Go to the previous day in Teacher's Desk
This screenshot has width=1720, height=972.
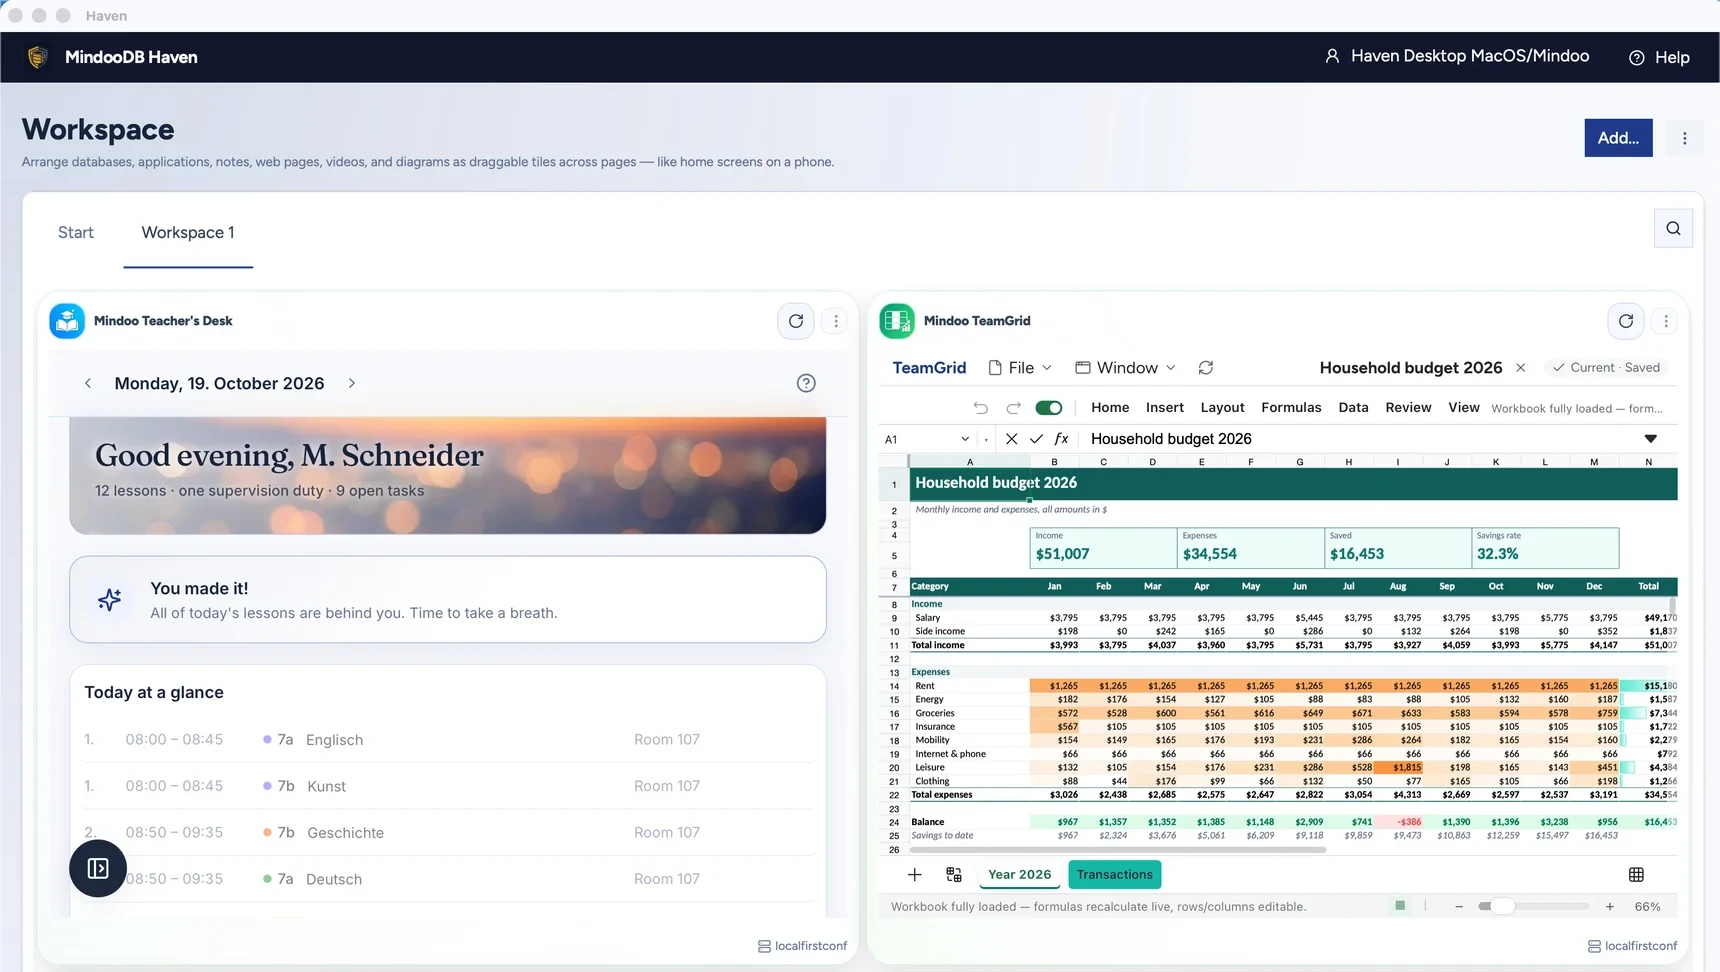tap(88, 383)
